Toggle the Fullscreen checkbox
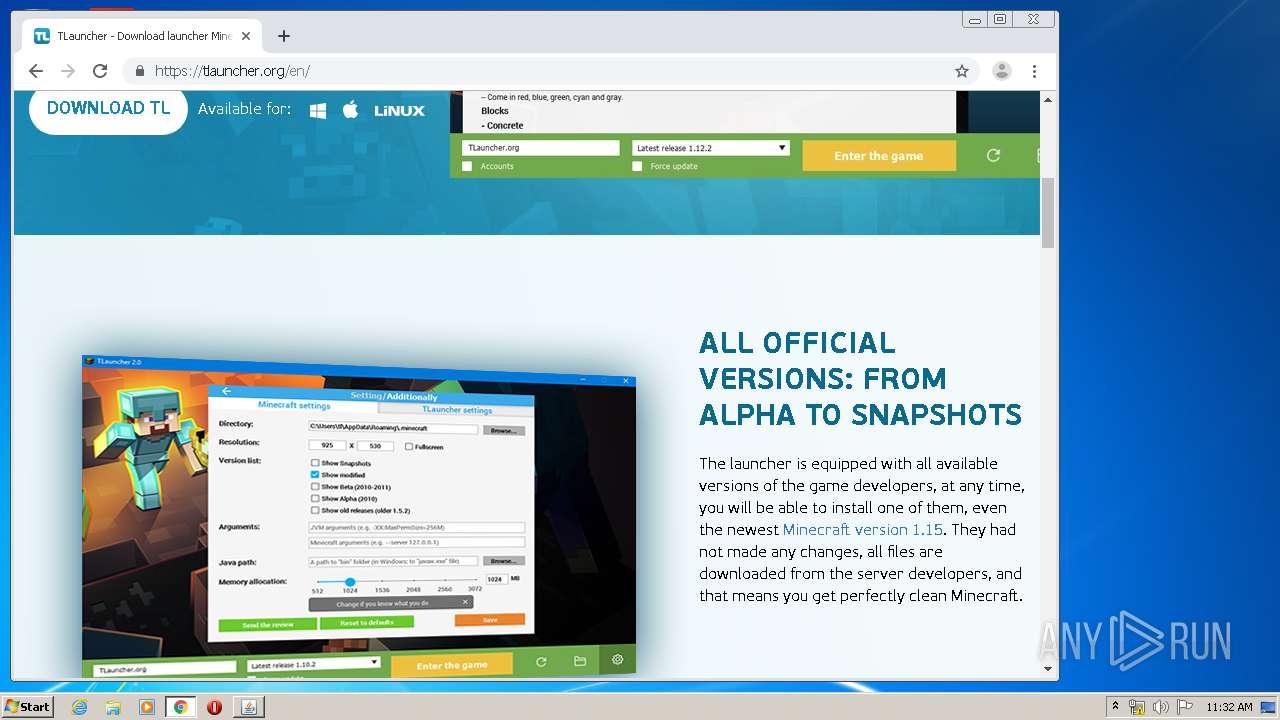 pos(409,446)
